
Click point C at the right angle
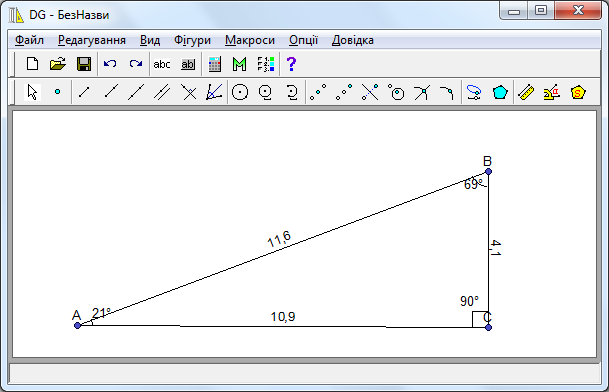click(x=489, y=328)
